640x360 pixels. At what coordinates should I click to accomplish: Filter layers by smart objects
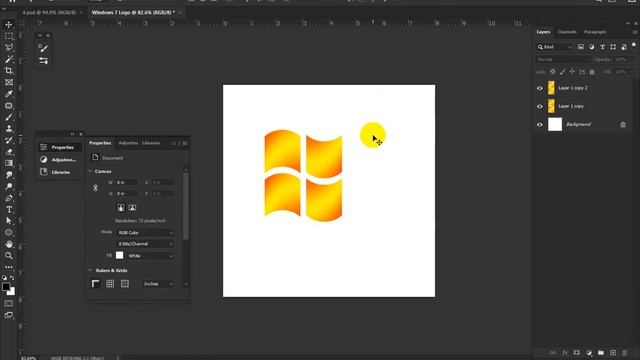coord(624,47)
